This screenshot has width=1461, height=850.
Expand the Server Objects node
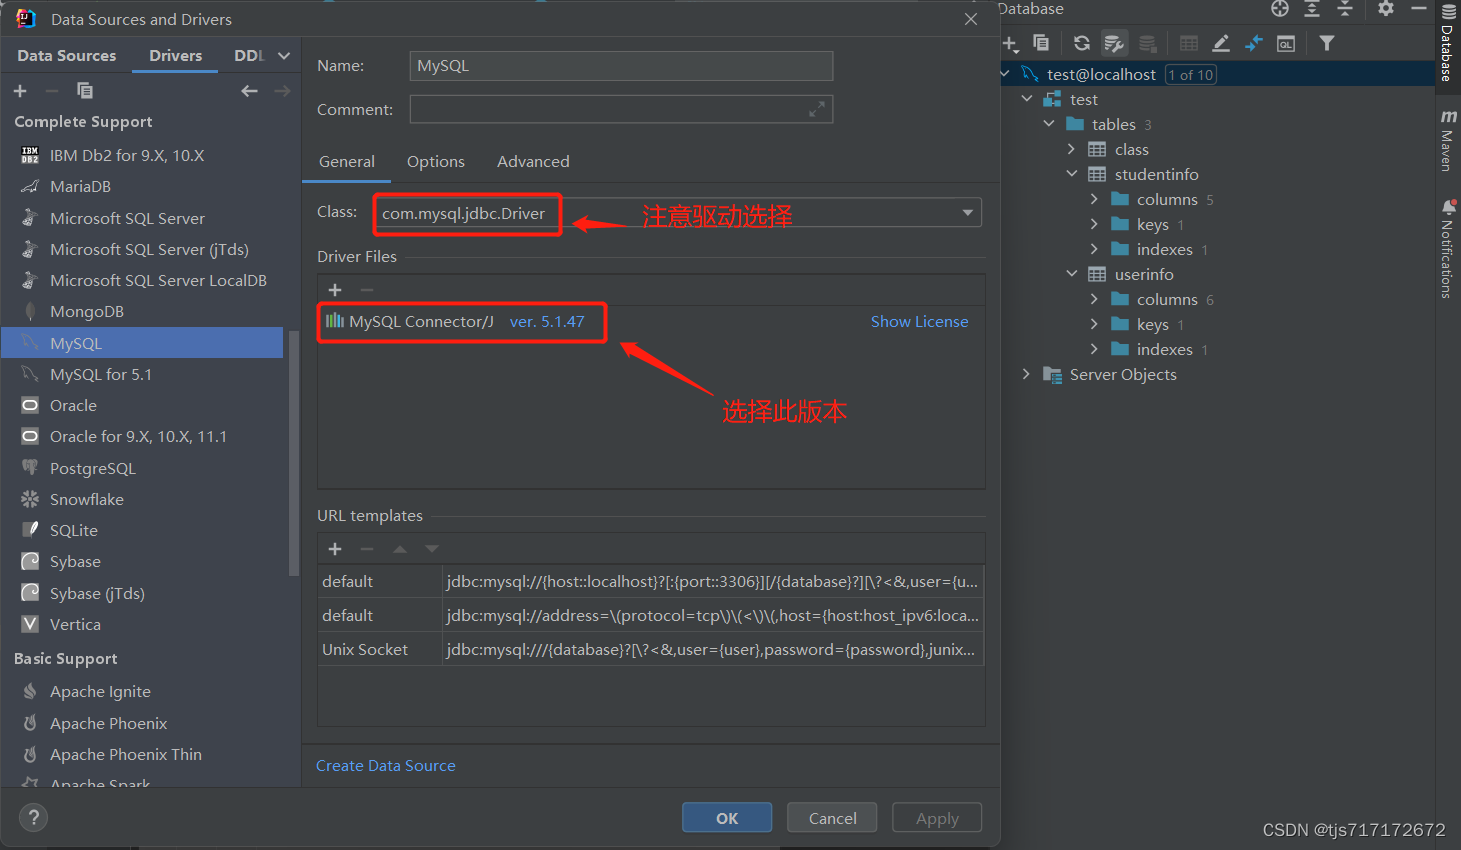click(1026, 374)
